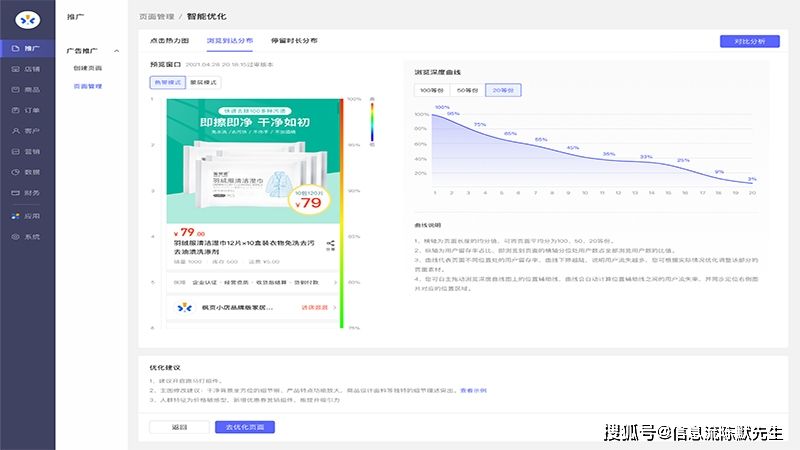Click the product title text in preview

pyautogui.click(x=244, y=247)
